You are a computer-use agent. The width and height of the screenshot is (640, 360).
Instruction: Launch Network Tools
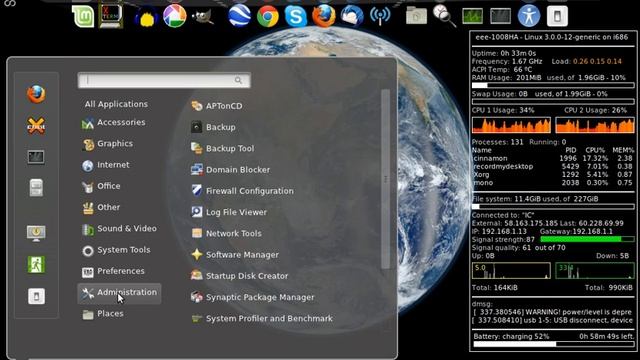(226, 233)
